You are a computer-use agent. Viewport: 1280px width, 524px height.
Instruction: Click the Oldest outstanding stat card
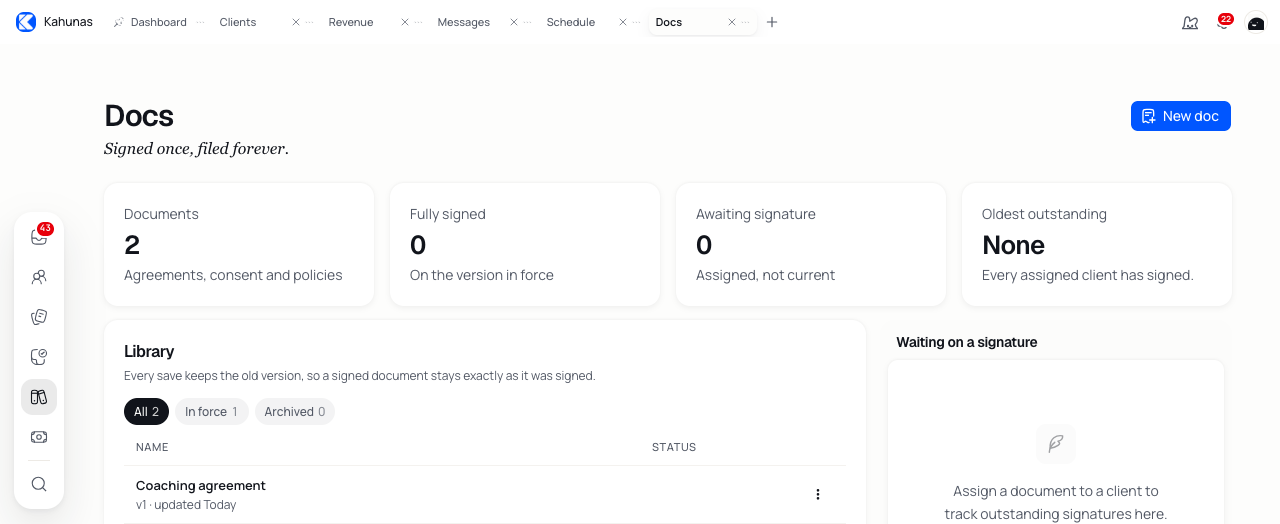click(1097, 244)
